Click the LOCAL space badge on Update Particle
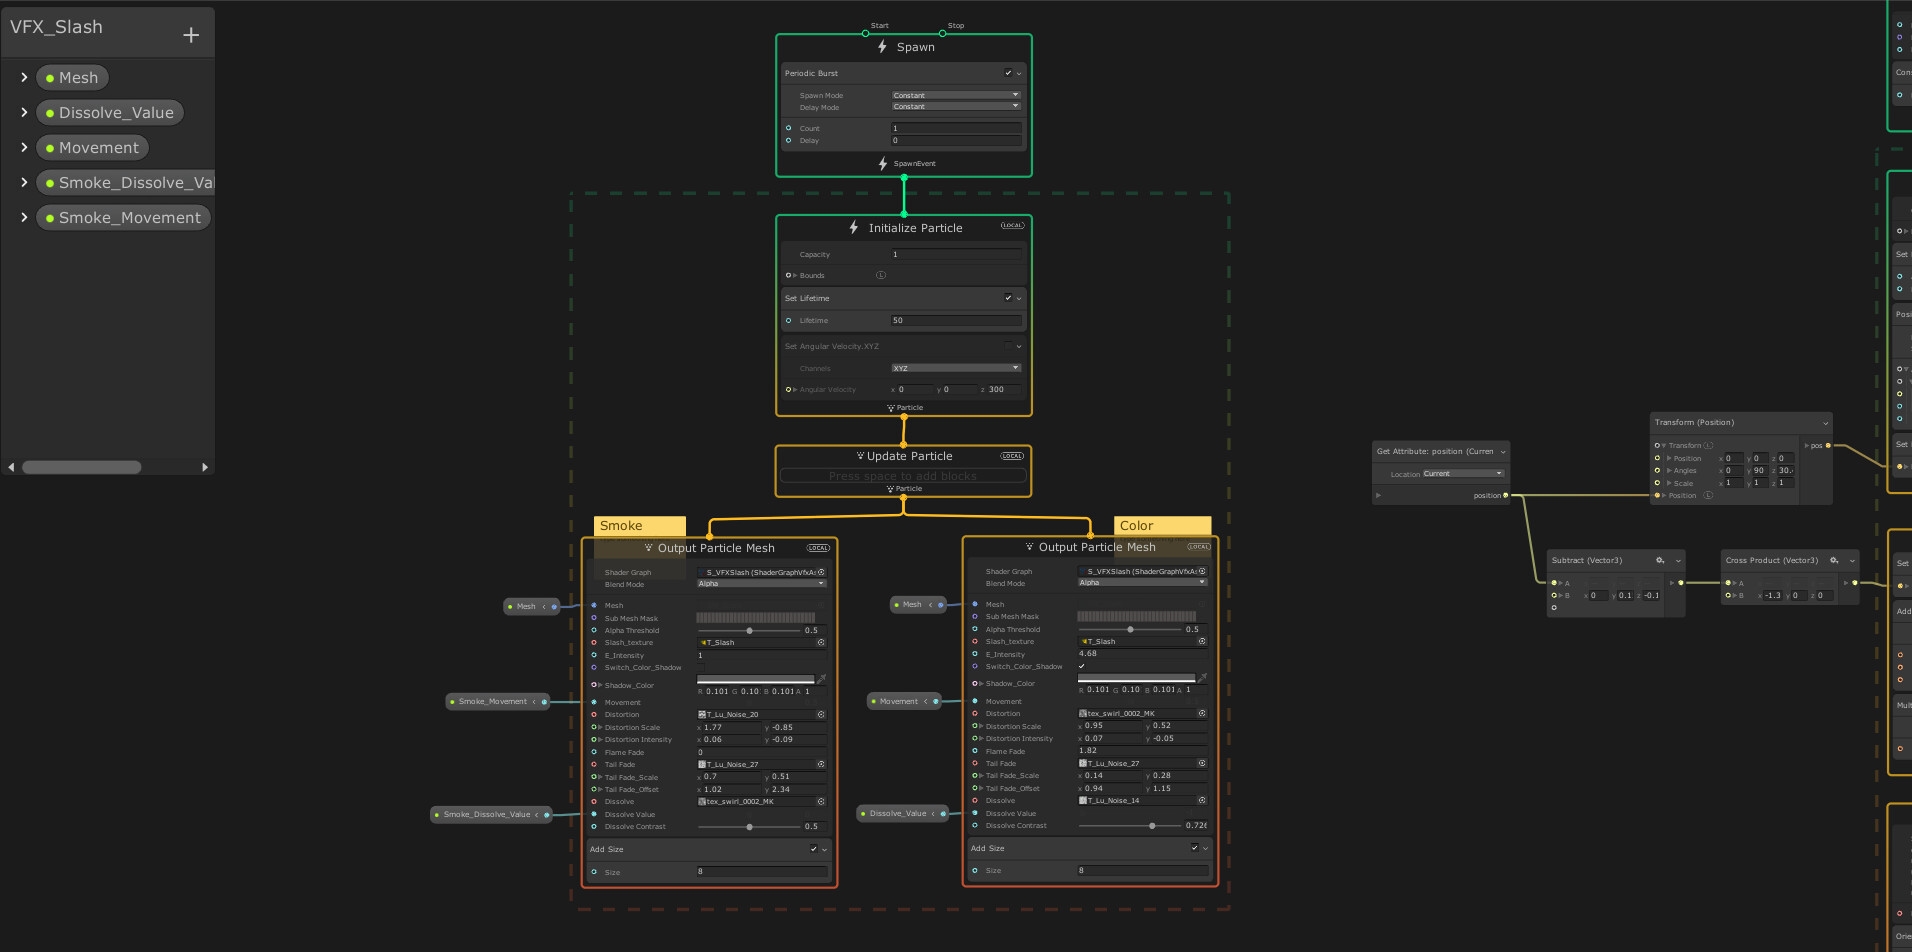The height and width of the screenshot is (952, 1912). click(1012, 456)
